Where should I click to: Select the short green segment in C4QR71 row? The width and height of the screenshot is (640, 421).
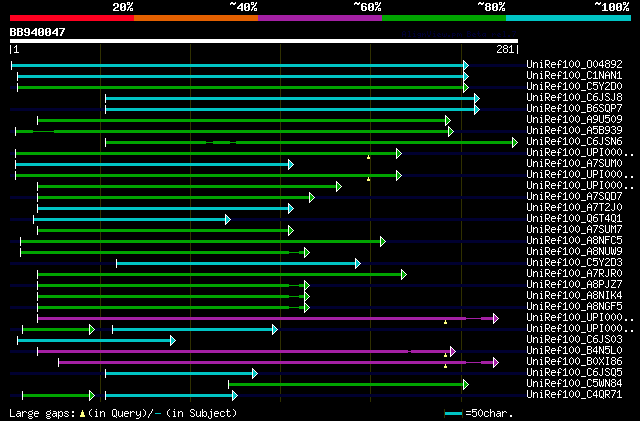[x=58, y=396]
